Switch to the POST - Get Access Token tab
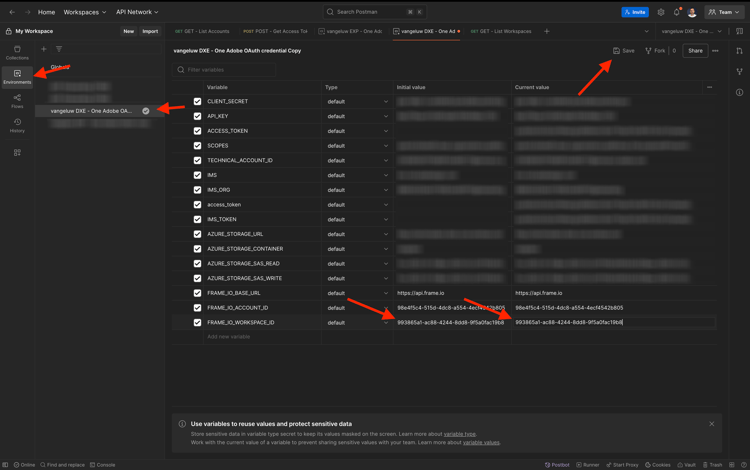Screen dimensions: 750x470 (275, 31)
